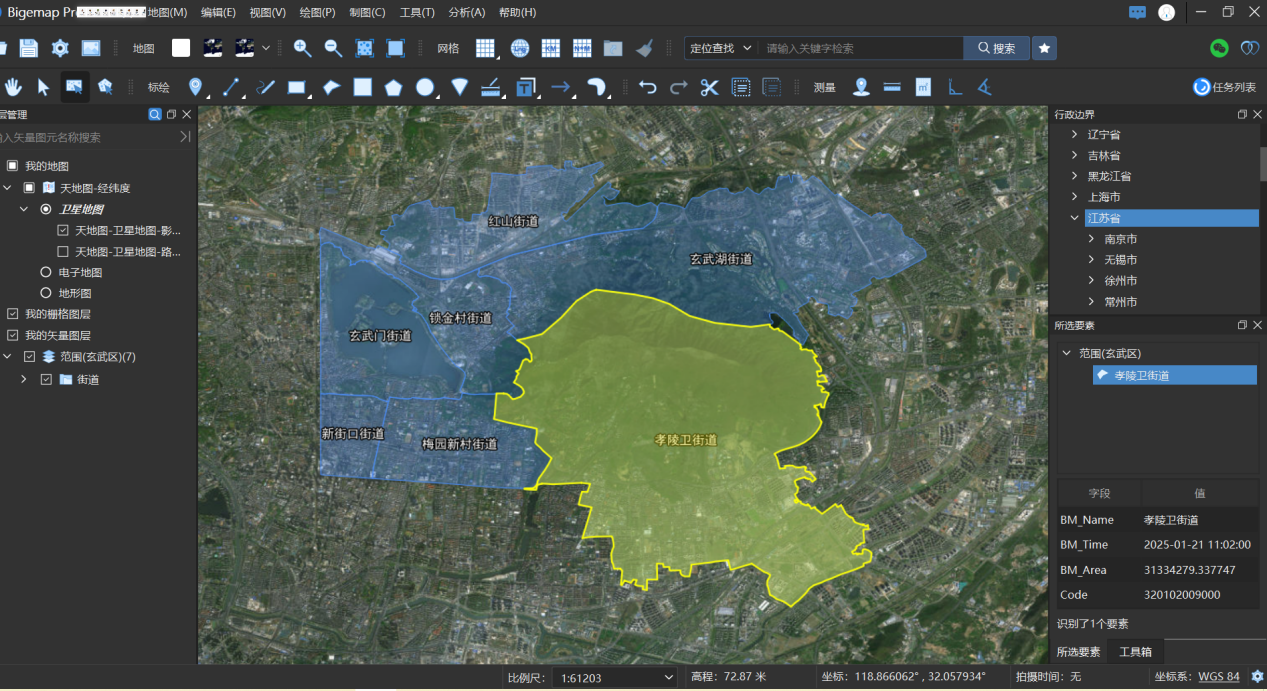Select the area measurement m² tool
1267x691 pixels.
[x=923, y=87]
